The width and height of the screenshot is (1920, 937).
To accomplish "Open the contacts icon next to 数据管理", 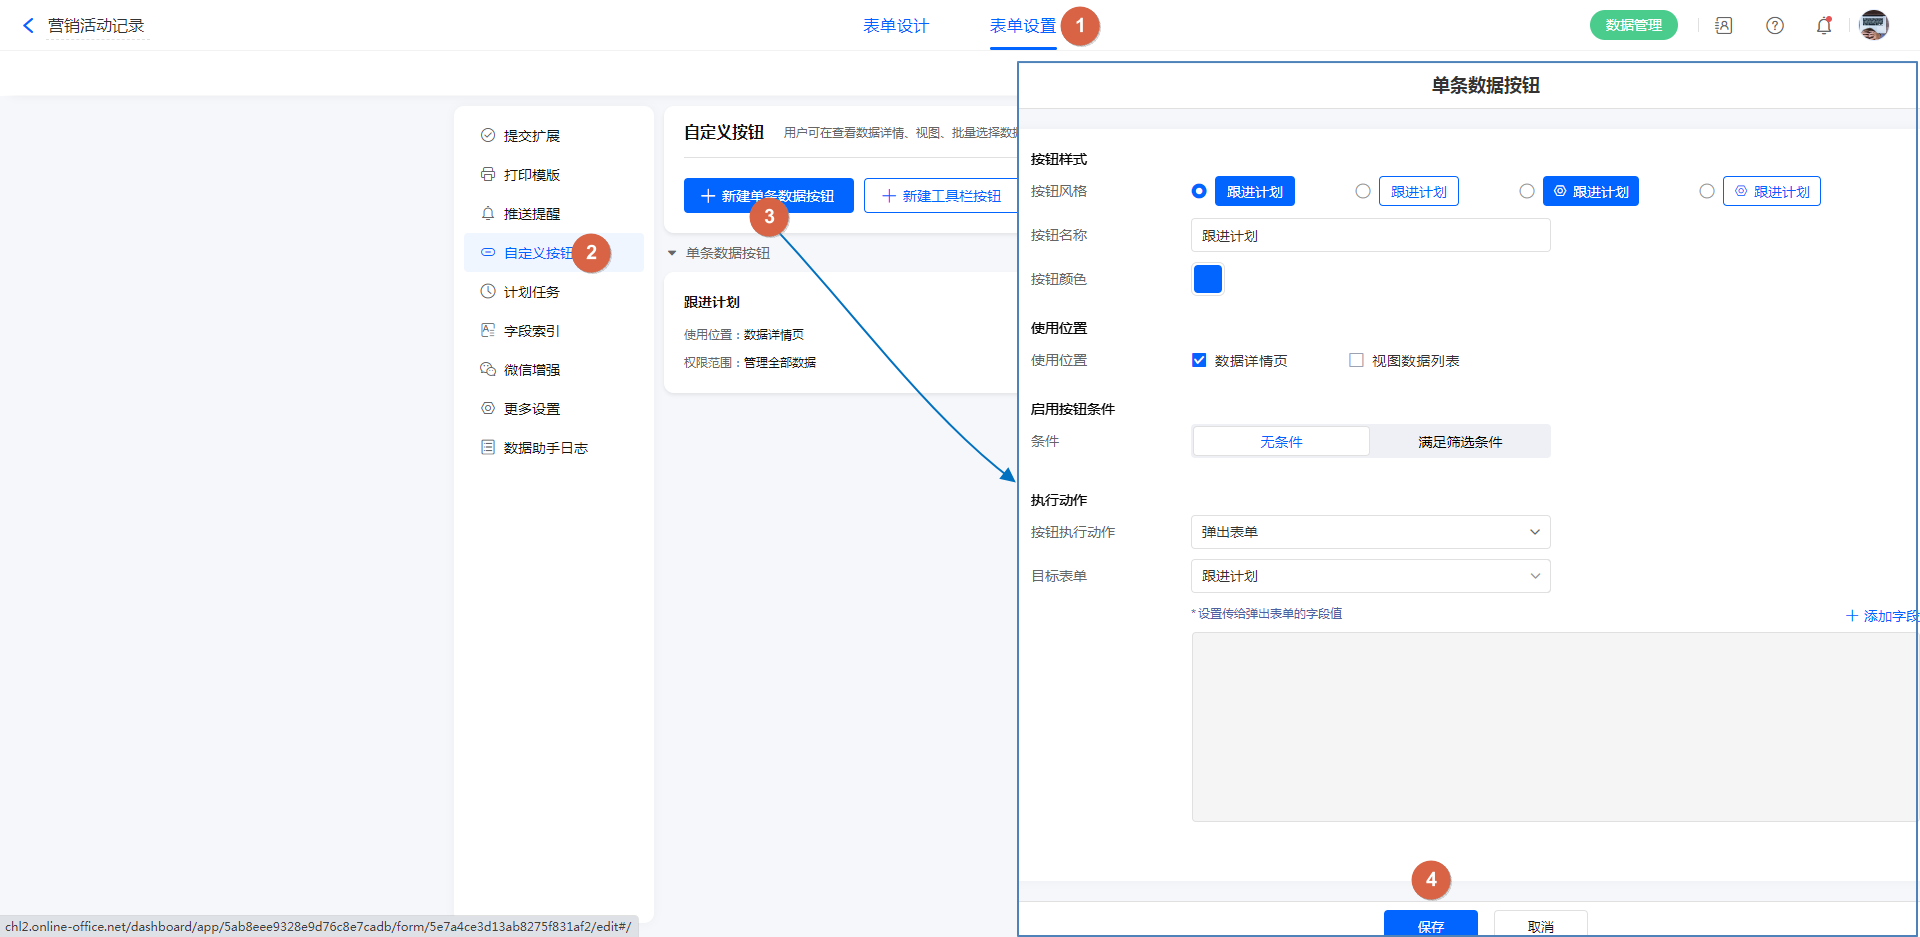I will pos(1723,26).
